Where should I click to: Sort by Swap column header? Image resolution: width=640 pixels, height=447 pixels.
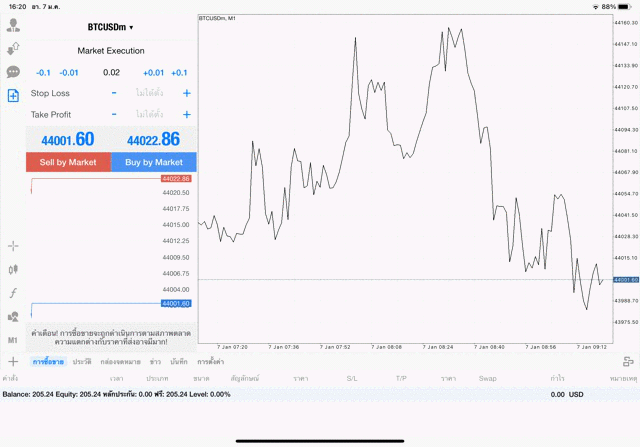point(487,378)
